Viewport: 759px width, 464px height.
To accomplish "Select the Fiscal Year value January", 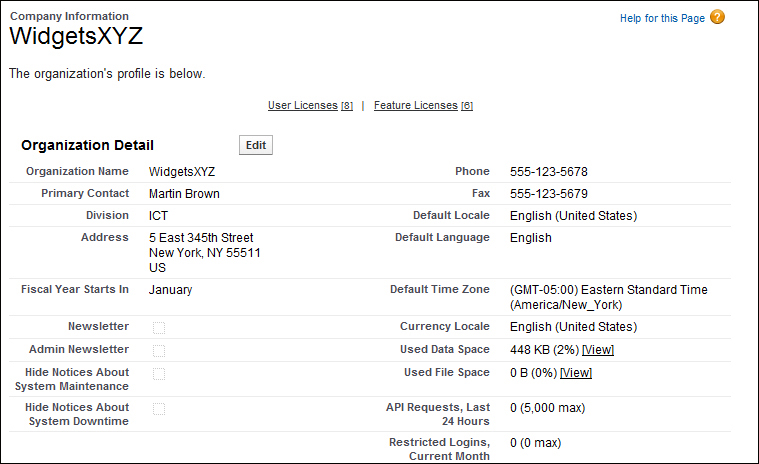I will click(x=170, y=290).
